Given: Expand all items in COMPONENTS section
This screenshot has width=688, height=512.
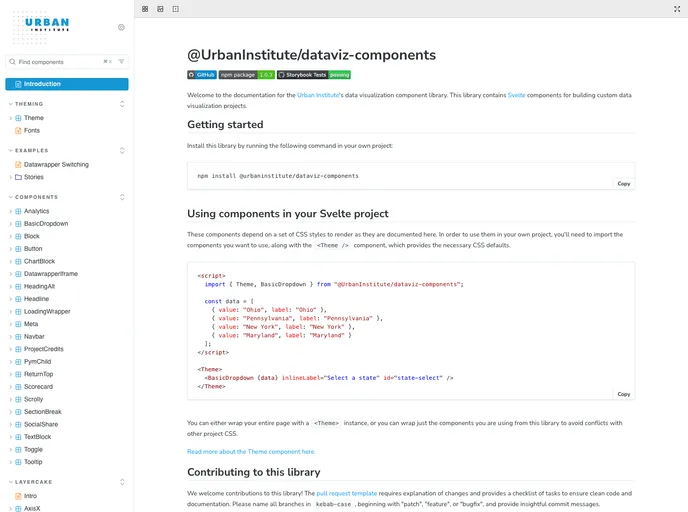Looking at the screenshot, I should point(122,197).
